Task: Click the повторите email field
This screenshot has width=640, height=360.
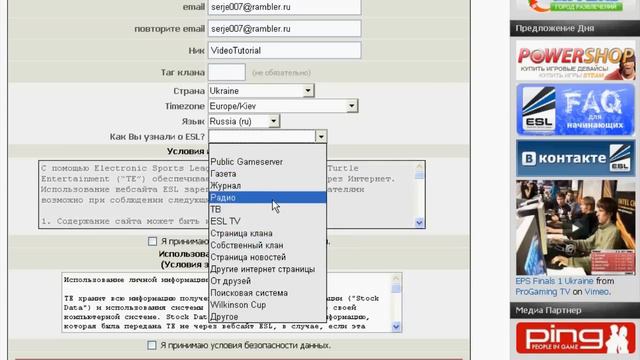Action: click(284, 29)
